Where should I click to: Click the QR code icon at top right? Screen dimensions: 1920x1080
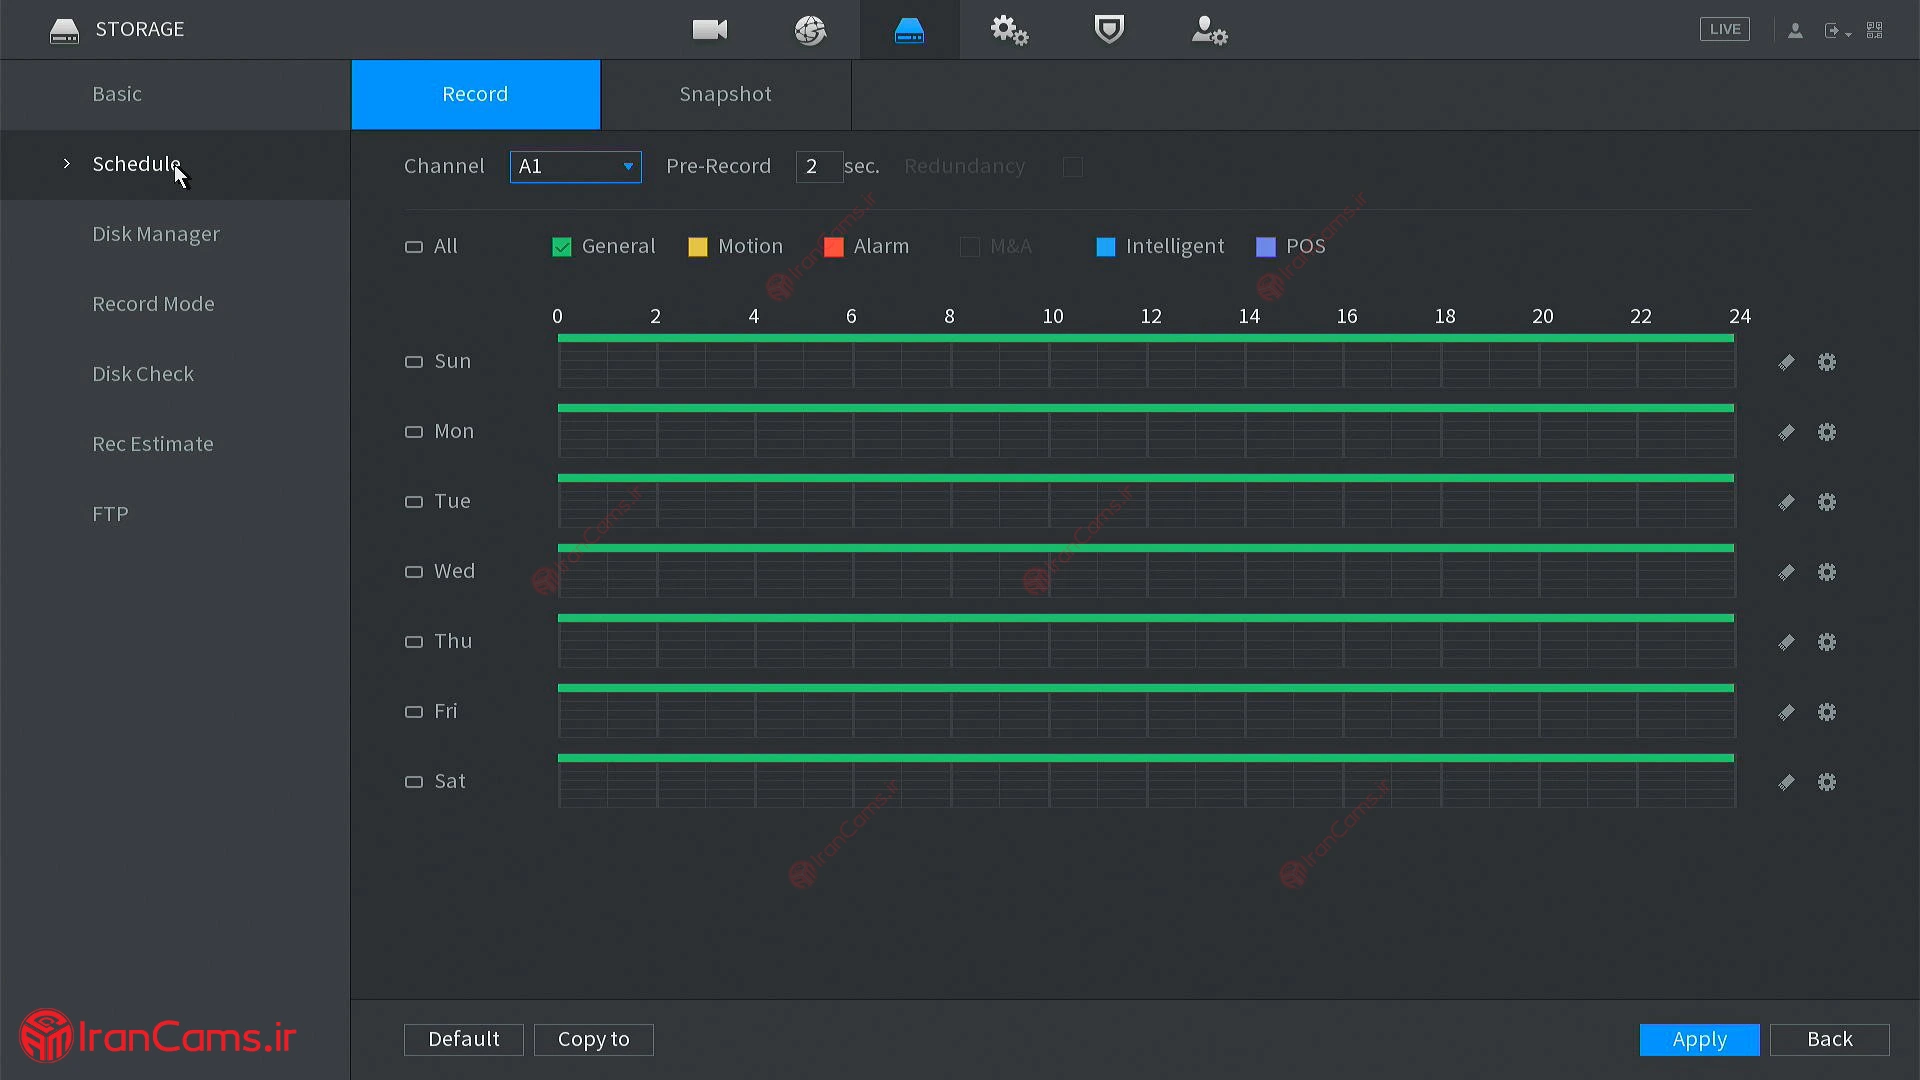coord(1875,30)
